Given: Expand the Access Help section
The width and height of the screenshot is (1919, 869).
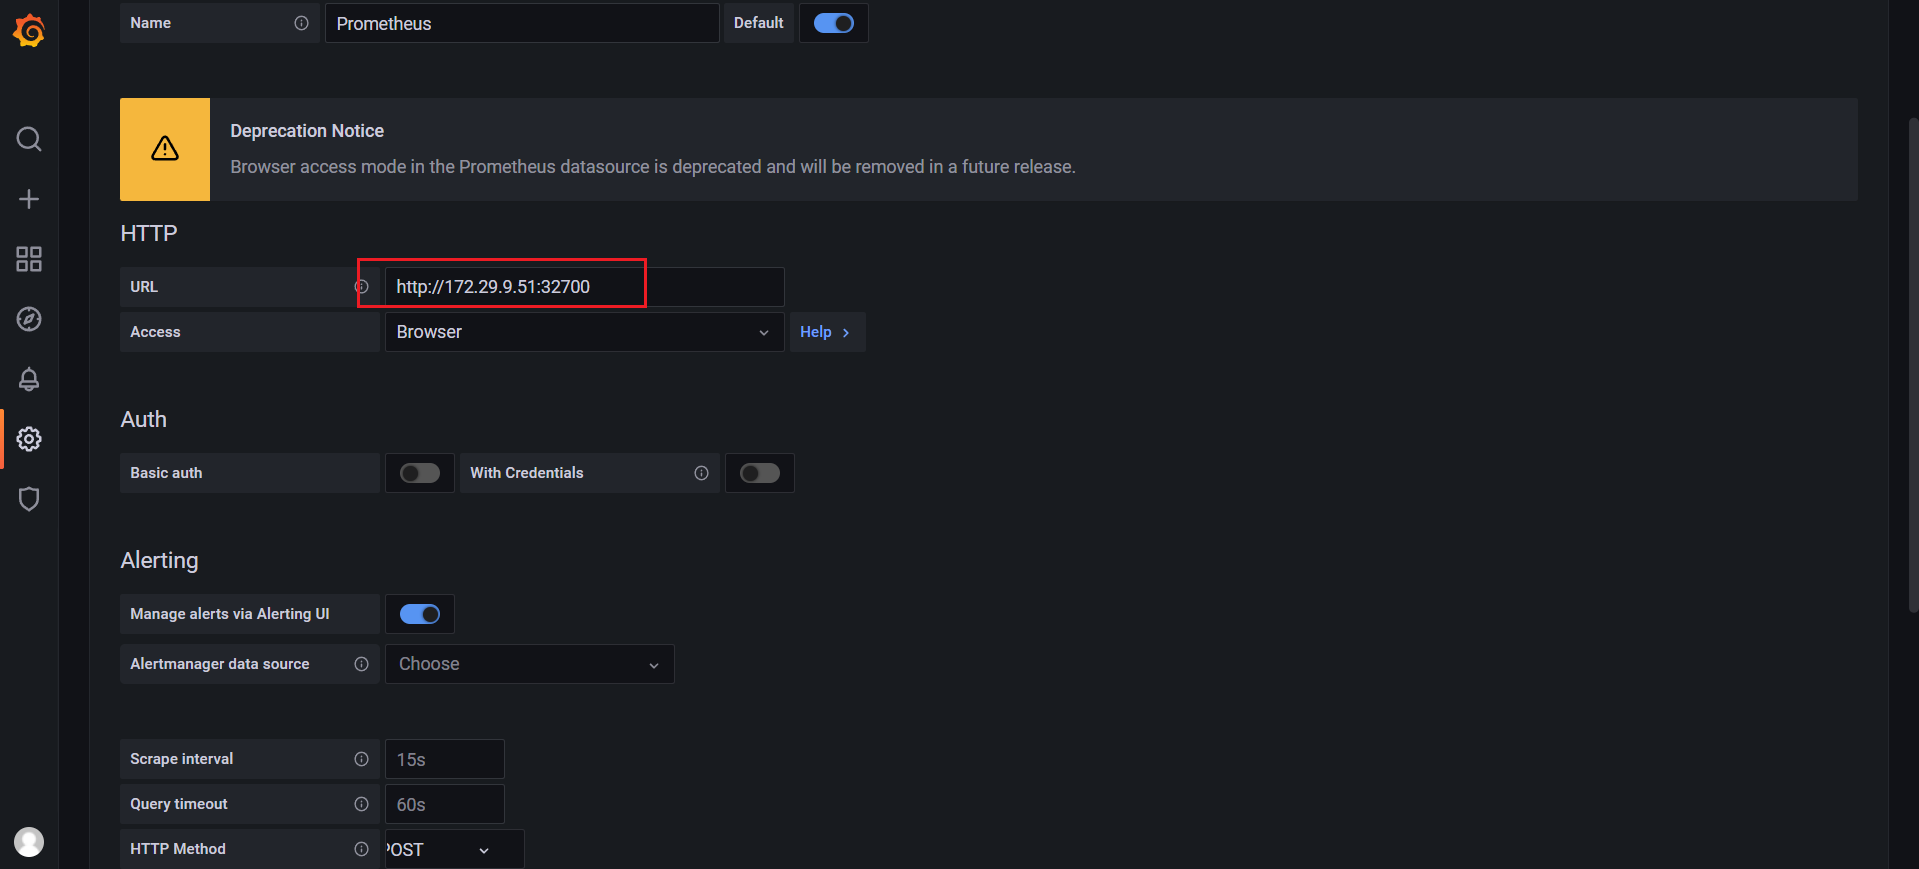Looking at the screenshot, I should tap(827, 332).
